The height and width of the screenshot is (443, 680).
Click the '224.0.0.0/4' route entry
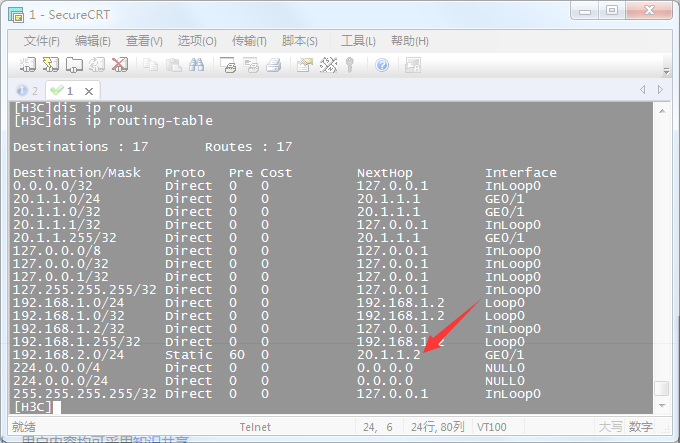pyautogui.click(x=56, y=368)
